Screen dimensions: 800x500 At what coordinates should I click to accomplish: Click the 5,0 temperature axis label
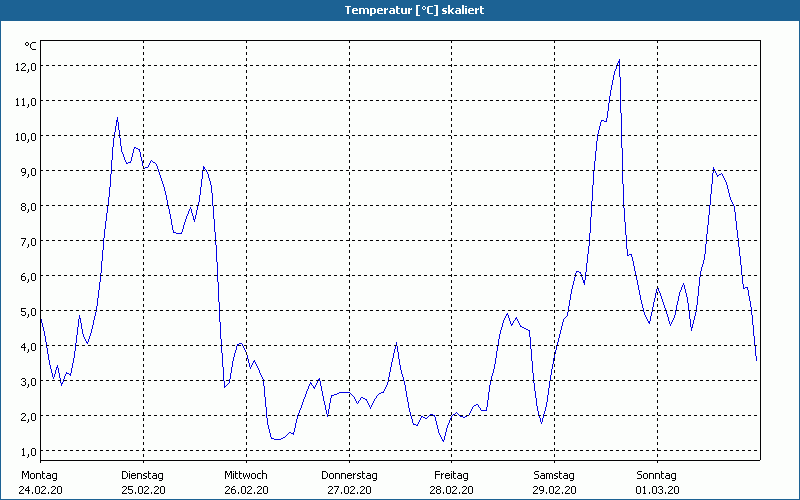[25, 311]
